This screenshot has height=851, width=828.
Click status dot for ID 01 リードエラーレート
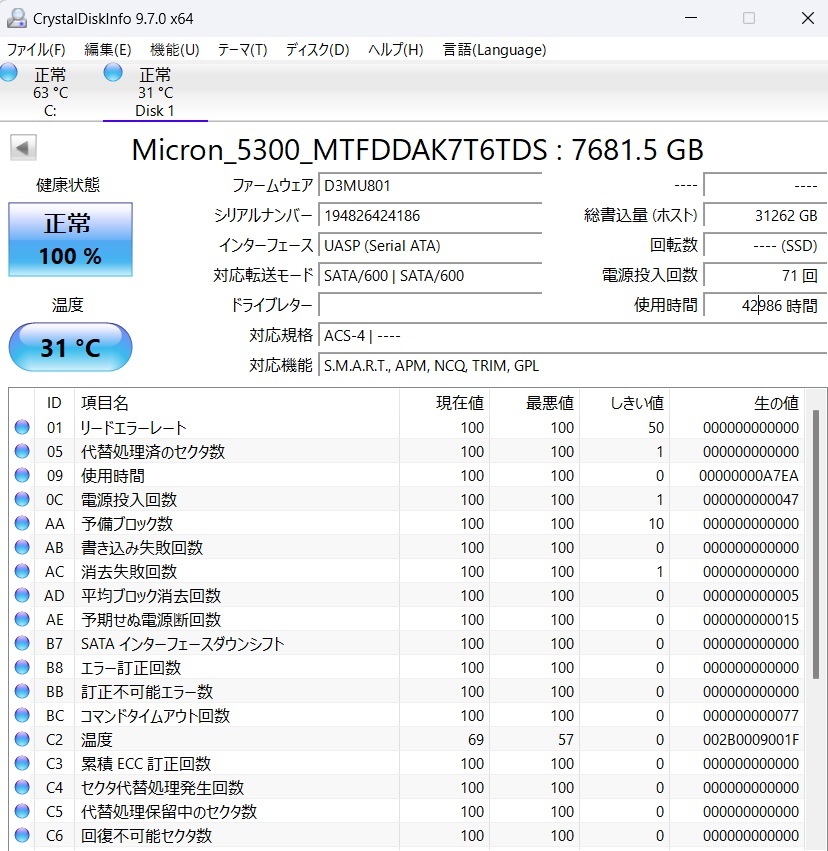pyautogui.click(x=22, y=427)
